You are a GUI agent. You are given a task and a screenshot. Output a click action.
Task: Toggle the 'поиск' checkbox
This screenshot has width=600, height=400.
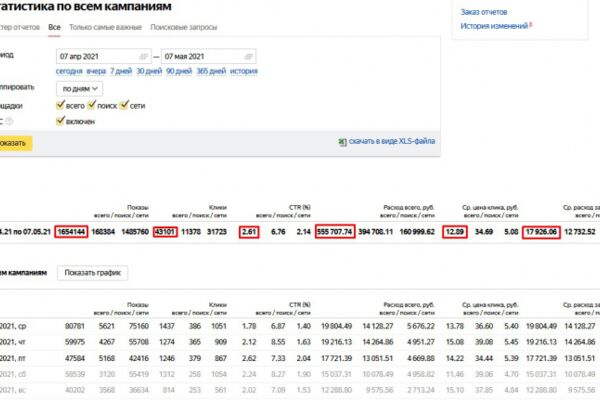(91, 105)
